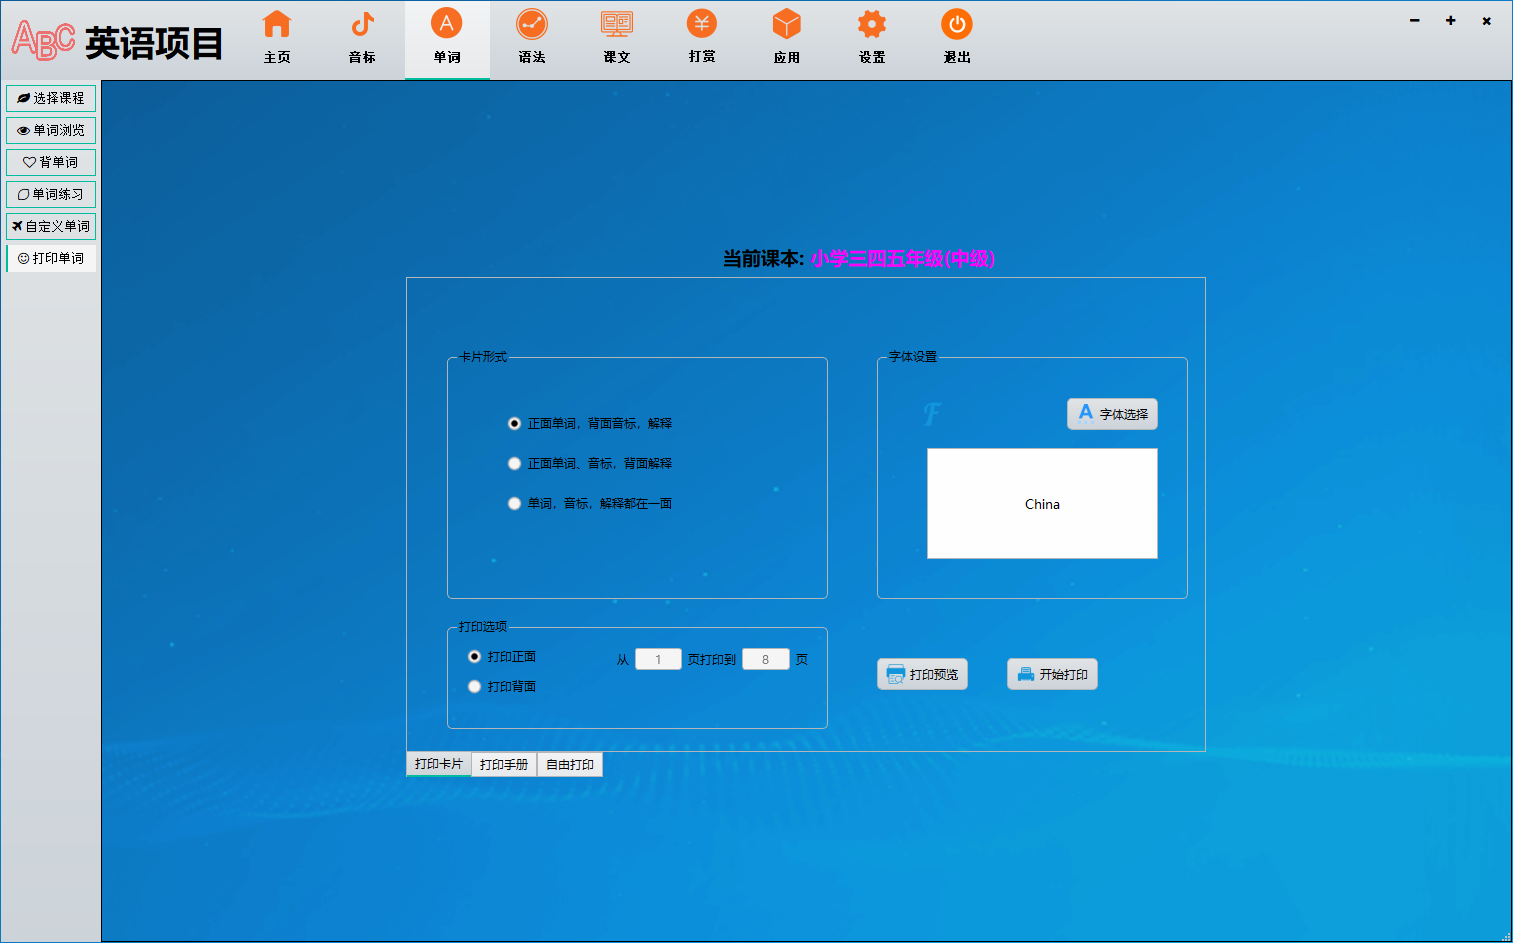
Task: Minimize the window with the minus button
Action: [x=1415, y=20]
